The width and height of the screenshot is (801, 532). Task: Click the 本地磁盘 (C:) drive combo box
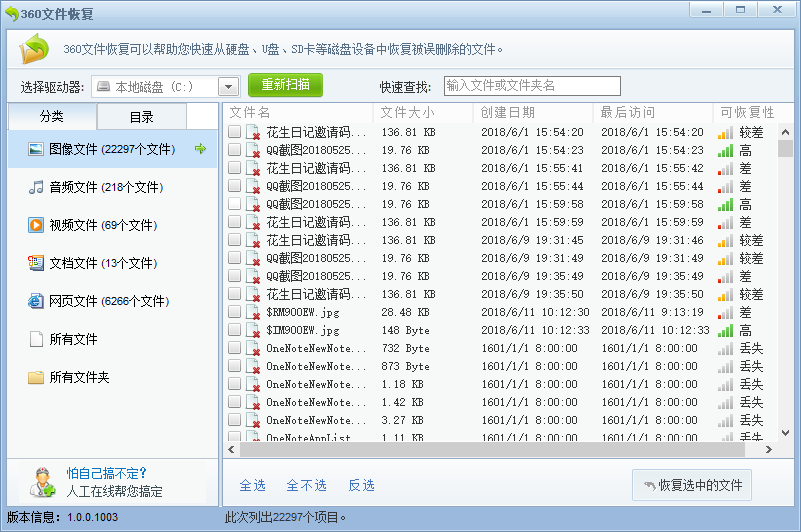click(x=166, y=86)
